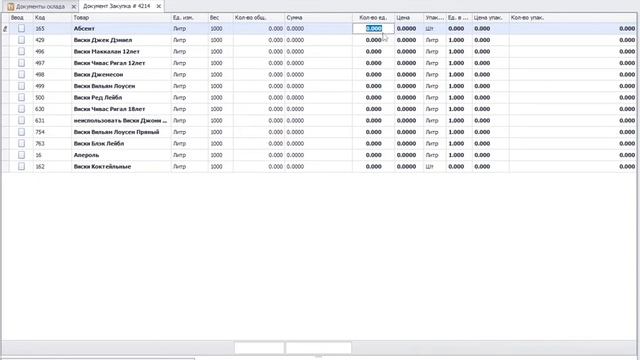Viewport: 640px width, 360px height.
Task: Select the Виски Джек Дэниел product name
Action: point(103,40)
